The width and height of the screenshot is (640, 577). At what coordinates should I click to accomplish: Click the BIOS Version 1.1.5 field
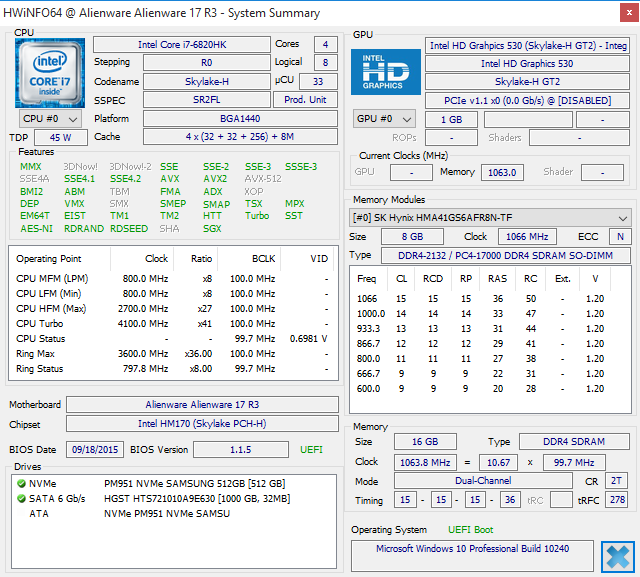point(241,450)
